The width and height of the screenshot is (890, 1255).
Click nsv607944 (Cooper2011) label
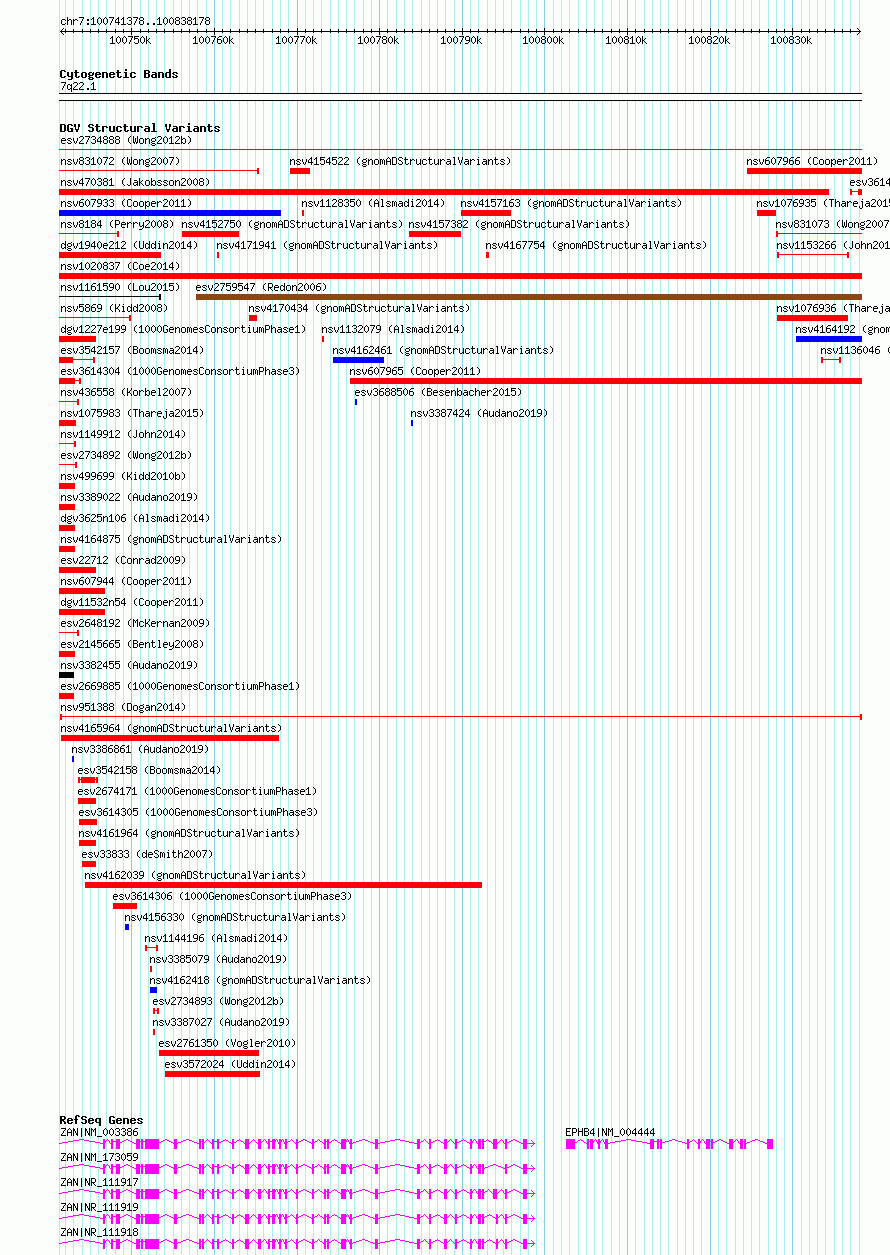126,582
